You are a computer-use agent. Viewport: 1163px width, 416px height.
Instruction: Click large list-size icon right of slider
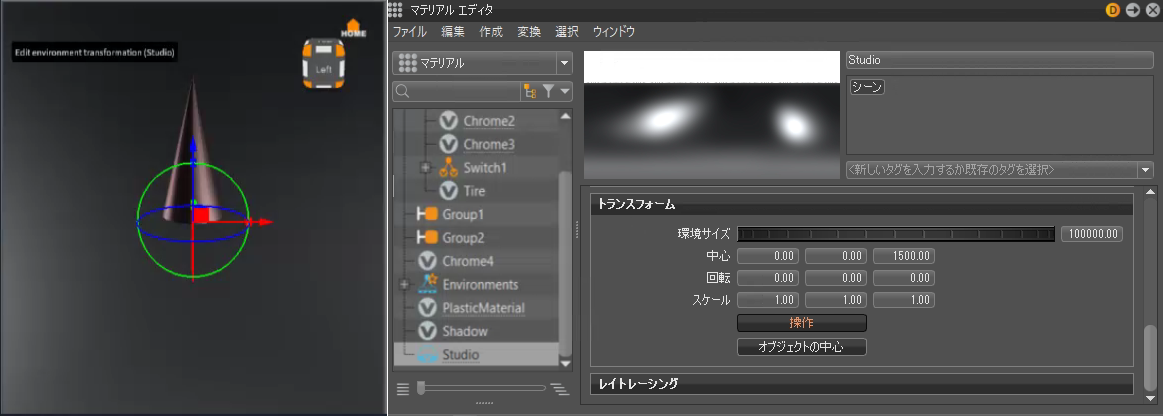559,388
